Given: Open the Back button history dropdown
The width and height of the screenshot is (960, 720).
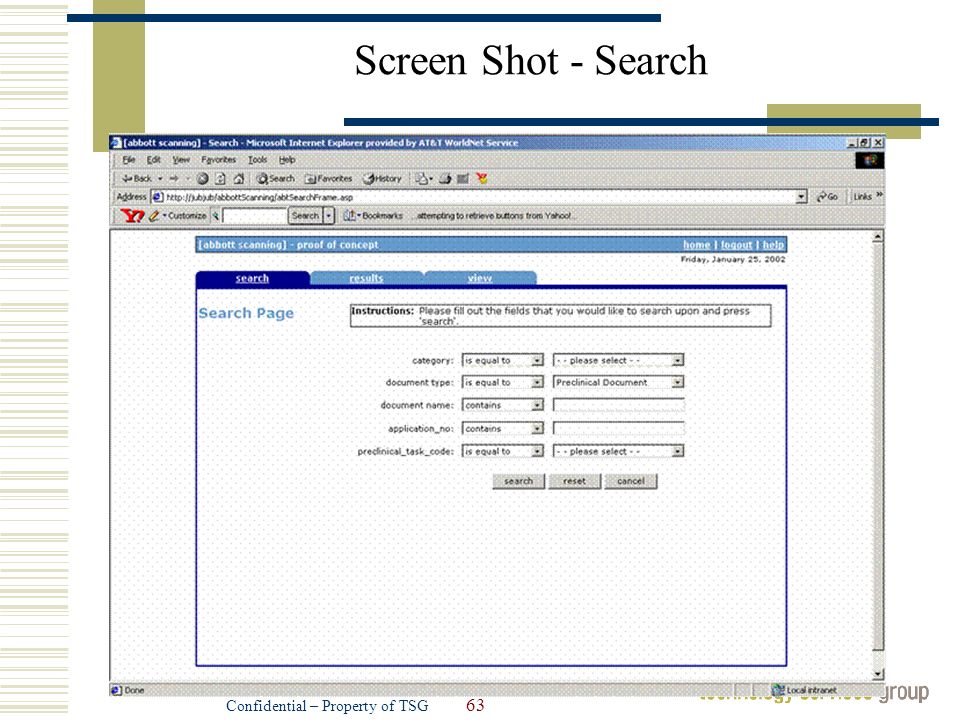Looking at the screenshot, I should click(160, 179).
